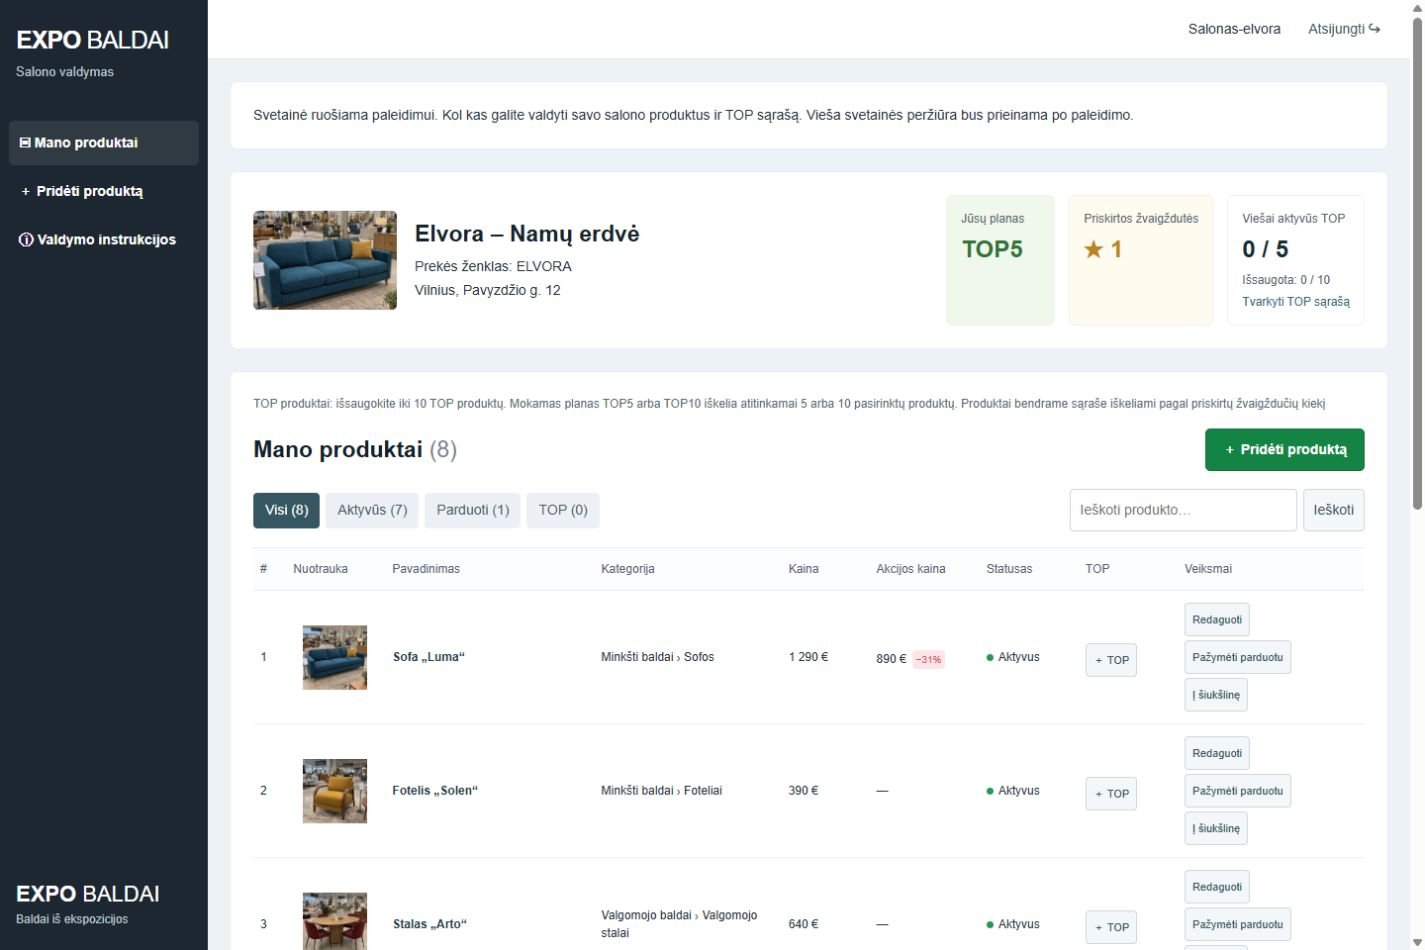
Task: Open Sofa „Luma“ product thumbnail
Action: [x=335, y=658]
